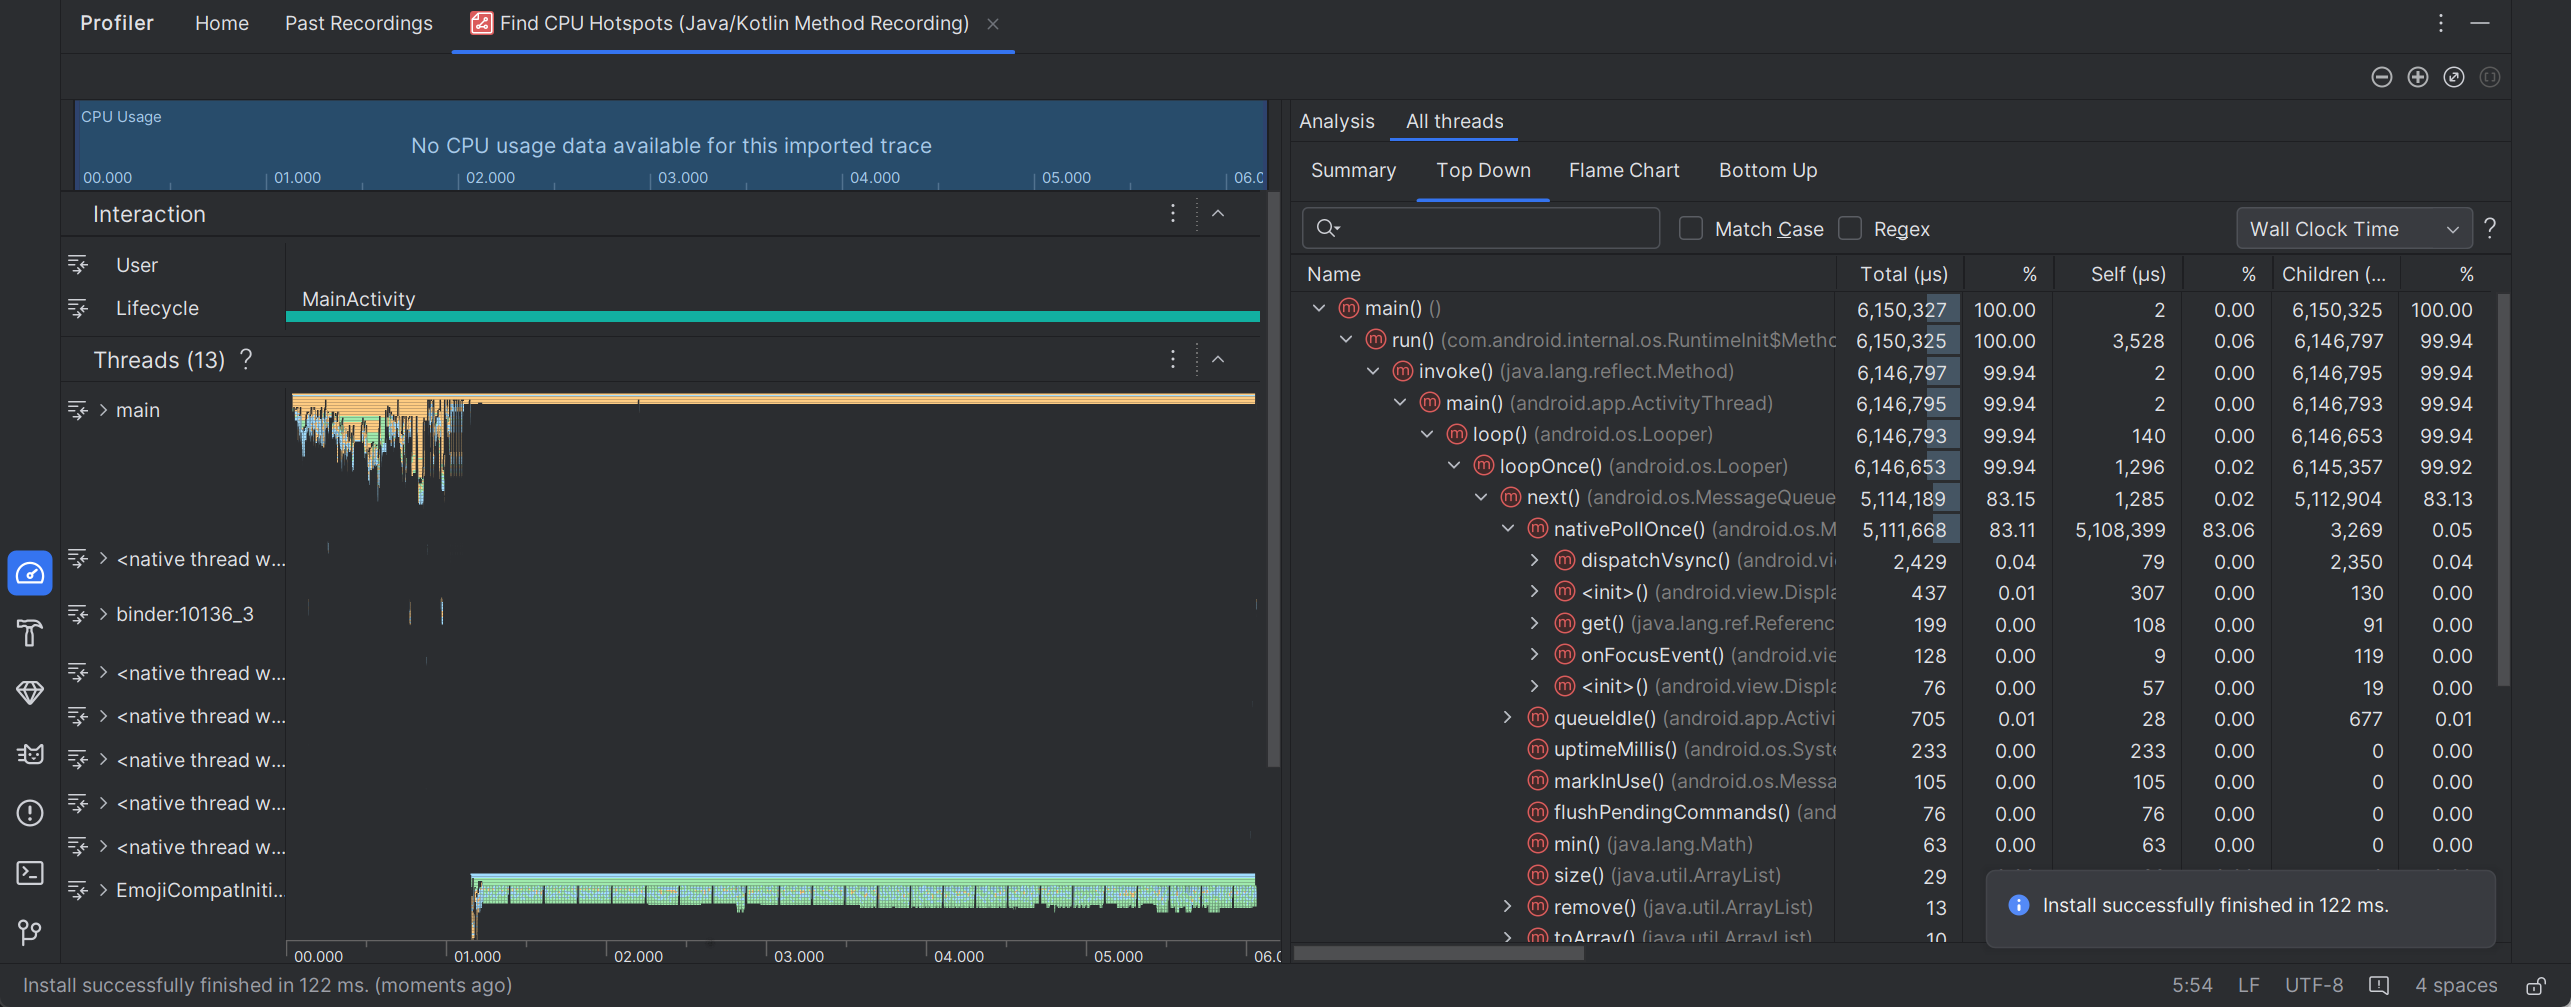Image resolution: width=2571 pixels, height=1007 pixels.
Task: Open the Profiler options kebab menu
Action: tap(2440, 23)
